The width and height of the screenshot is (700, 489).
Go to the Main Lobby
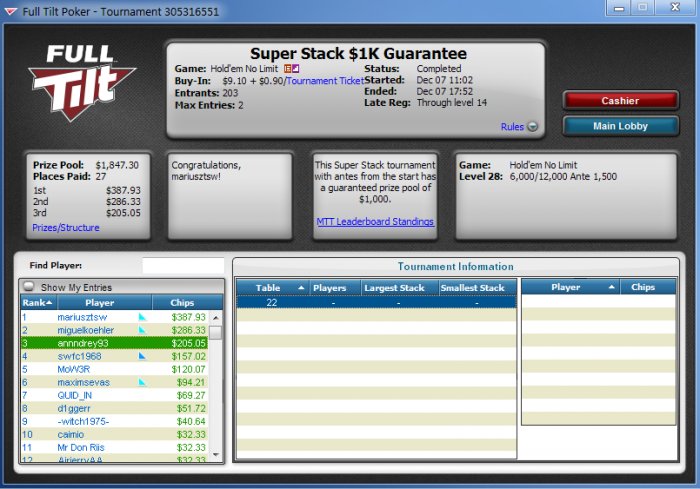coord(621,126)
